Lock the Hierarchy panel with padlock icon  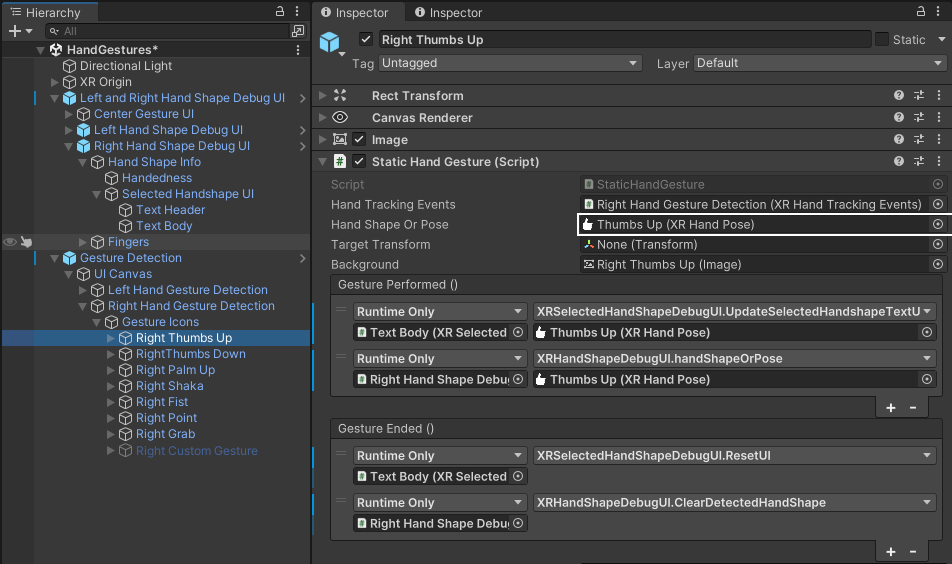pyautogui.click(x=280, y=12)
